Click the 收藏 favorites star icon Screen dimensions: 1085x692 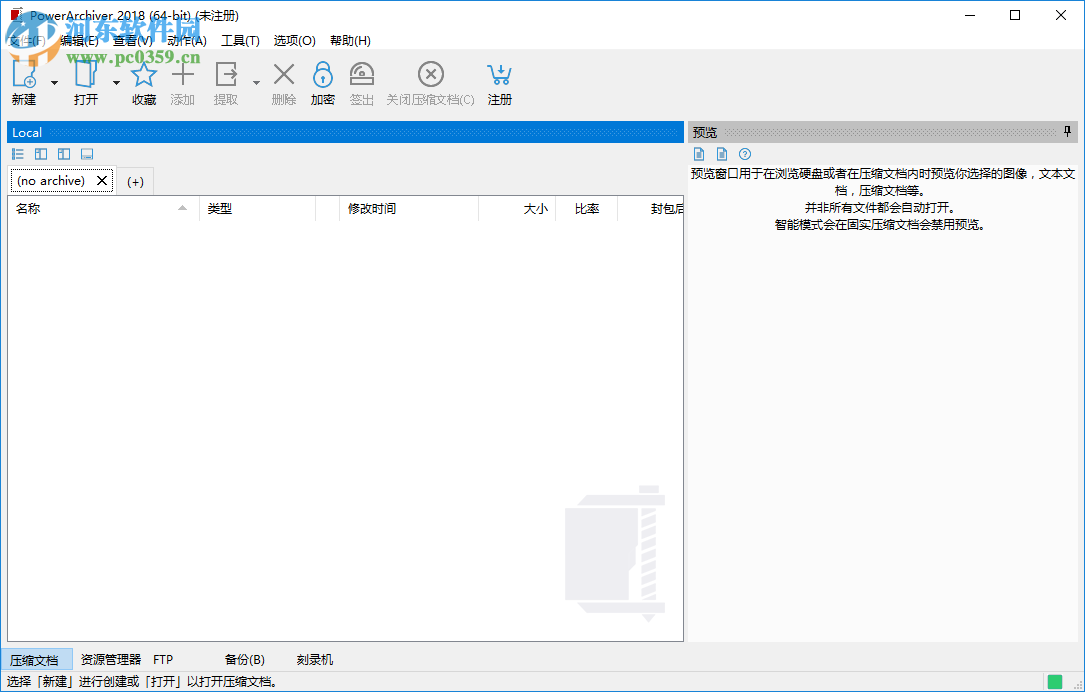[143, 75]
